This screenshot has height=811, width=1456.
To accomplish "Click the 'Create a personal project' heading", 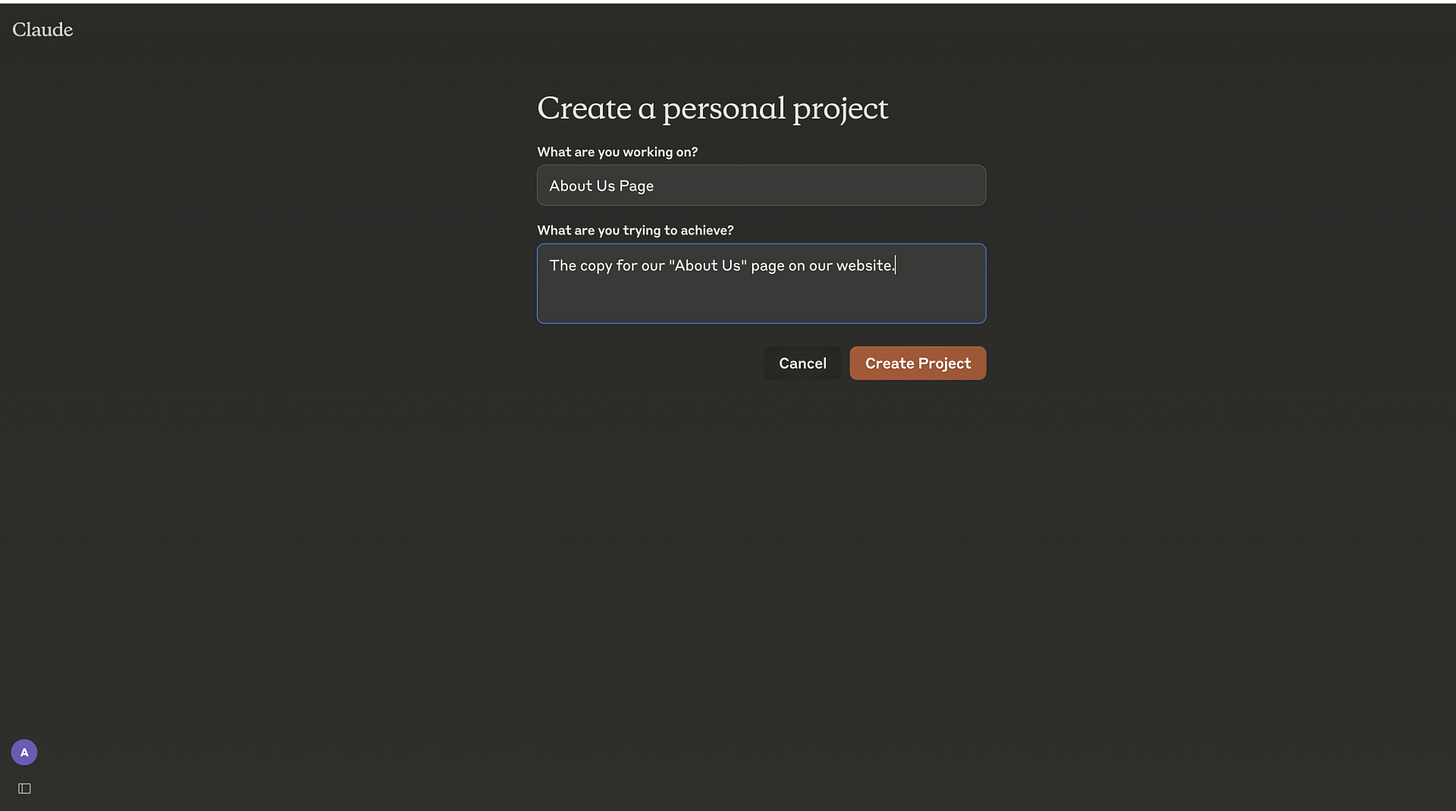I will point(713,108).
